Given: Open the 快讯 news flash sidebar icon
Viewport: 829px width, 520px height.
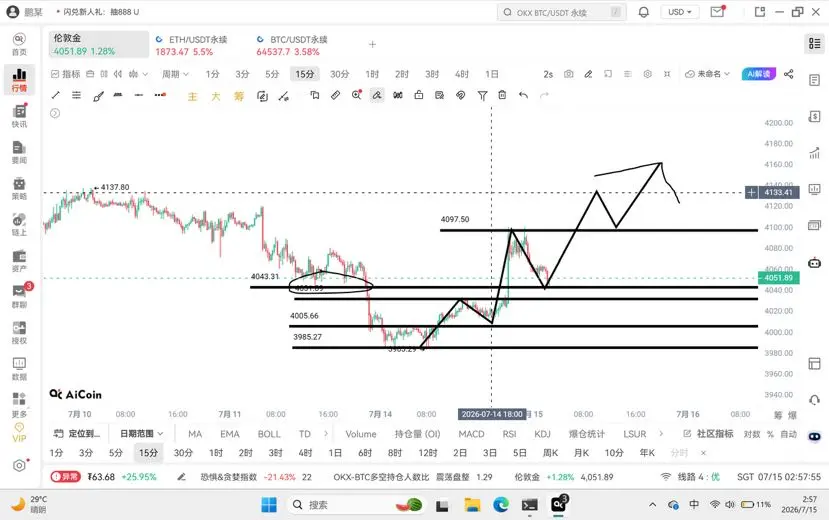Looking at the screenshot, I should coord(20,116).
